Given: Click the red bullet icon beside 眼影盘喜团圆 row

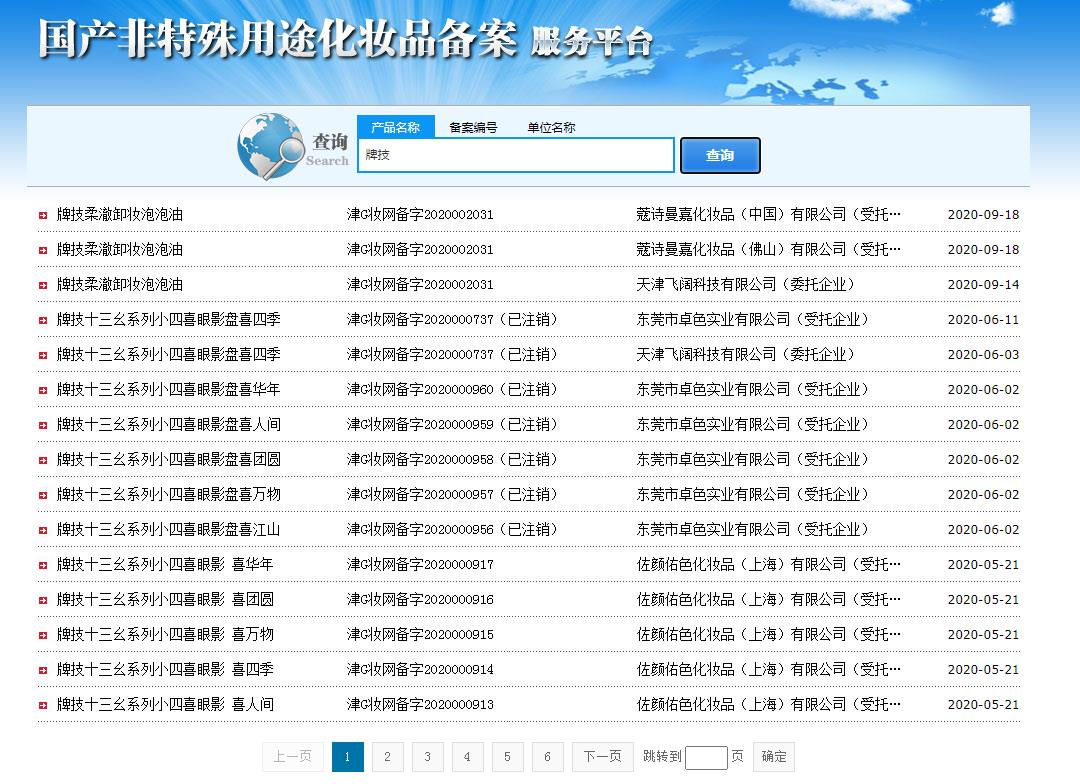Looking at the screenshot, I should tap(43, 460).
